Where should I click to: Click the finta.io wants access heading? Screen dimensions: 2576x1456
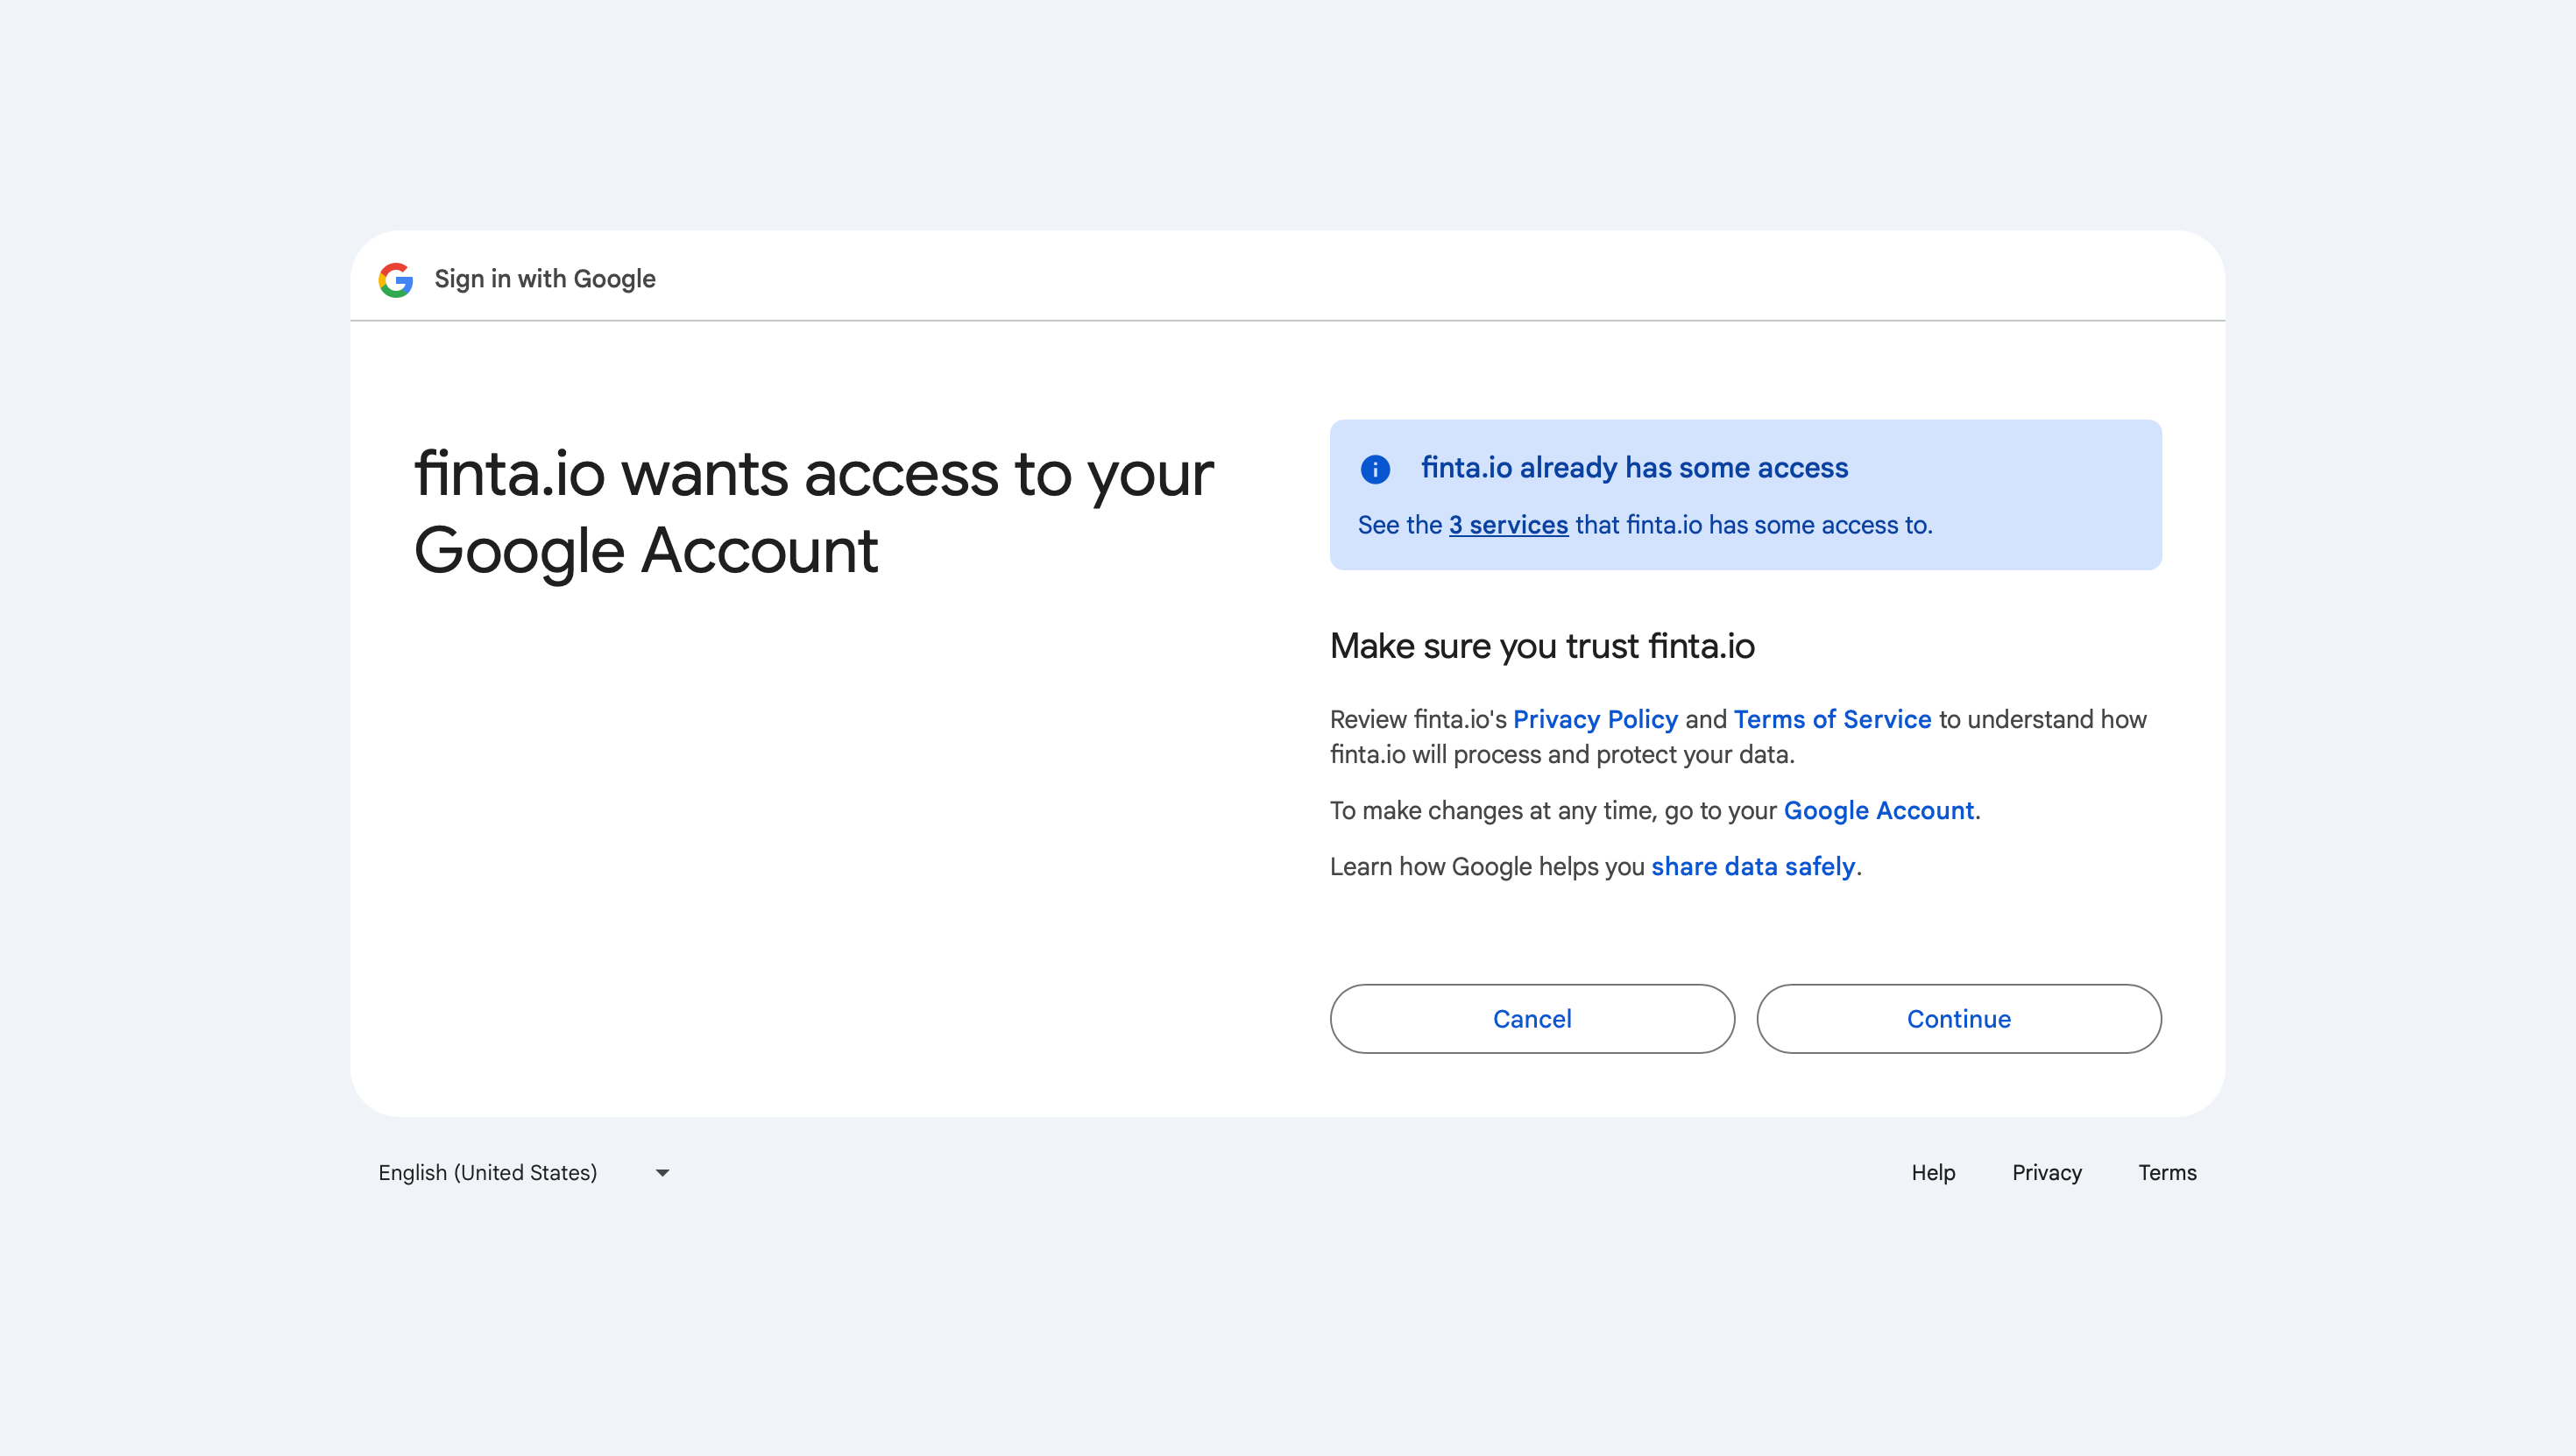pos(813,512)
